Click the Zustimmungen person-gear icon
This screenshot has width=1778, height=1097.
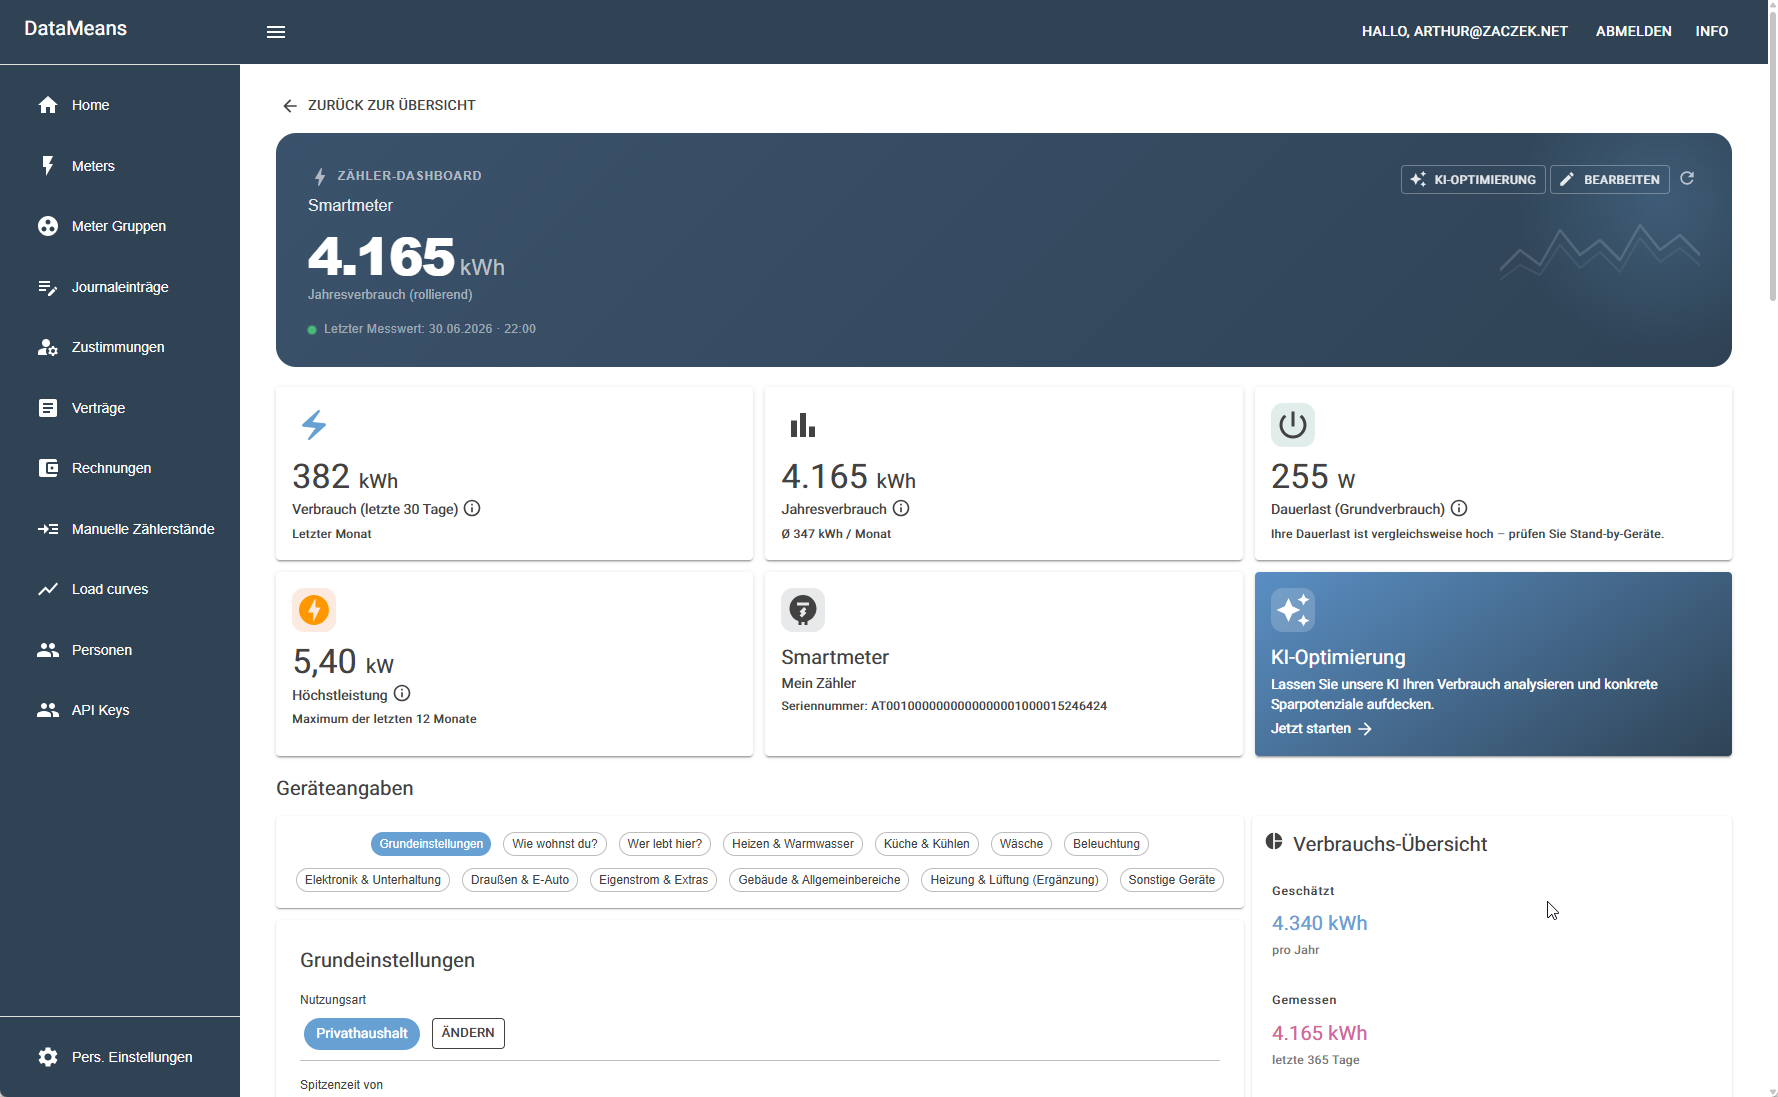48,347
